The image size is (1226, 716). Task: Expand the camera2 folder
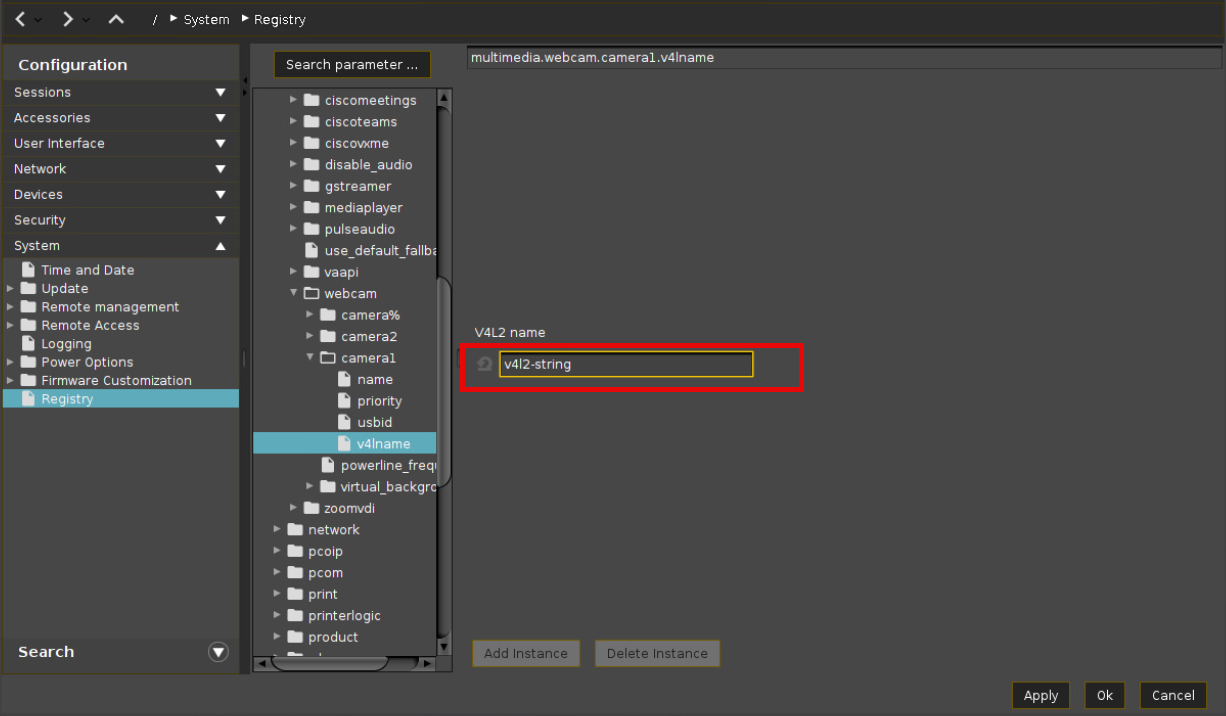click(x=310, y=337)
